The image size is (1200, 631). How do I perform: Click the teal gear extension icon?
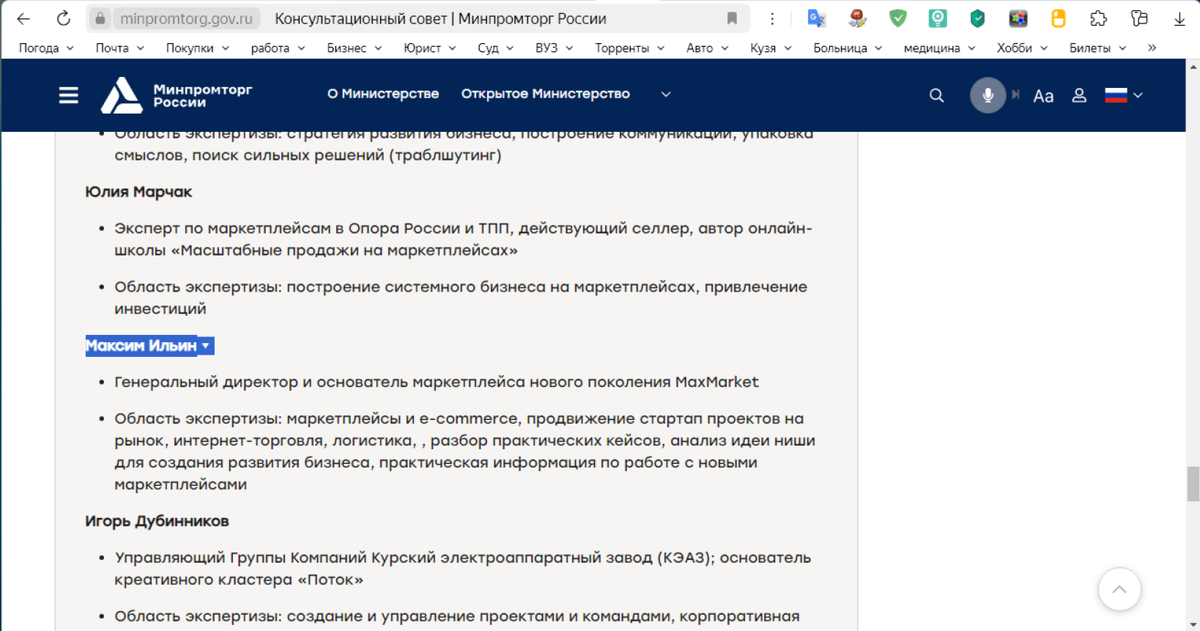(x=937, y=18)
